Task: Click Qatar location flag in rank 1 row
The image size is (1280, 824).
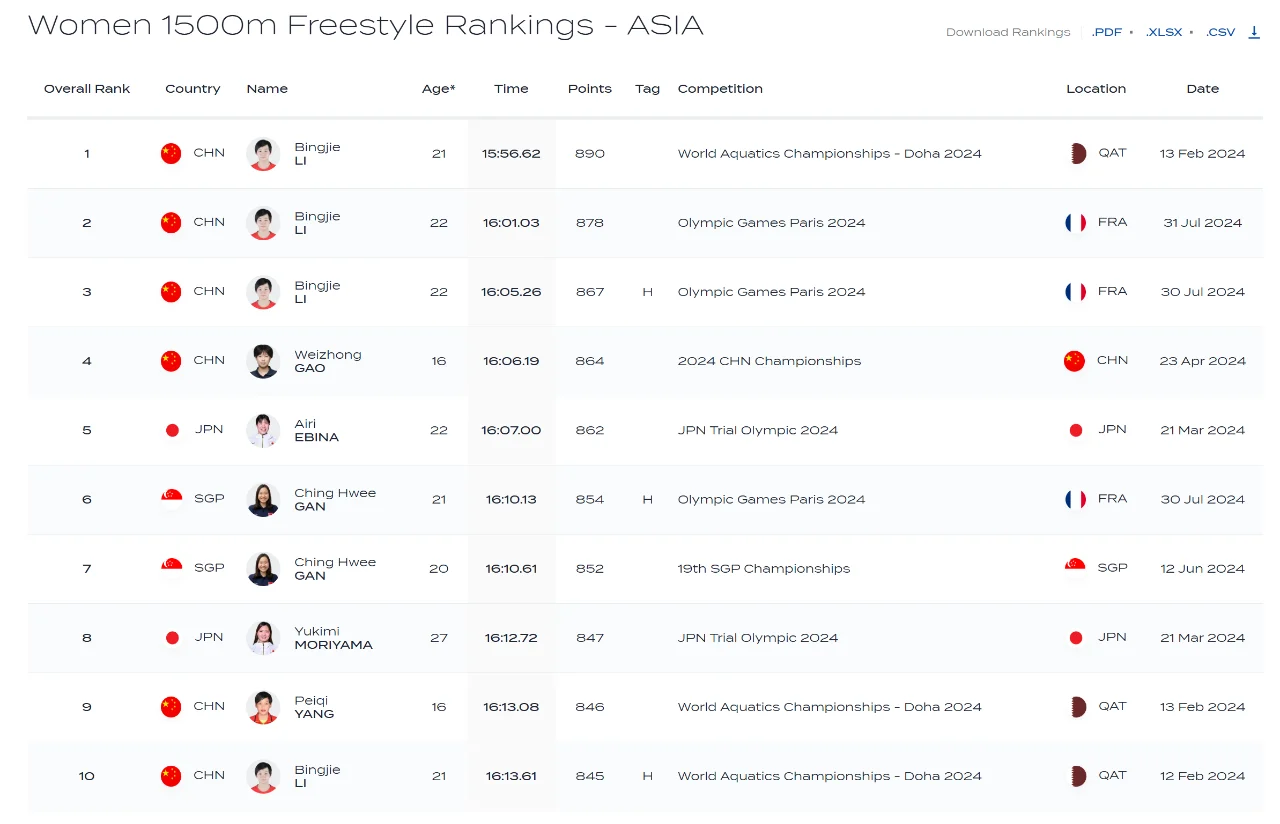Action: (x=1076, y=153)
